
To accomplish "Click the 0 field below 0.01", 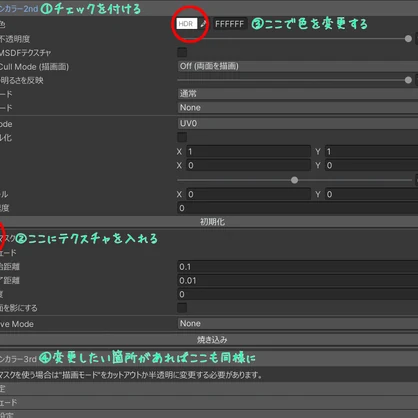I will pyautogui.click(x=297, y=294).
